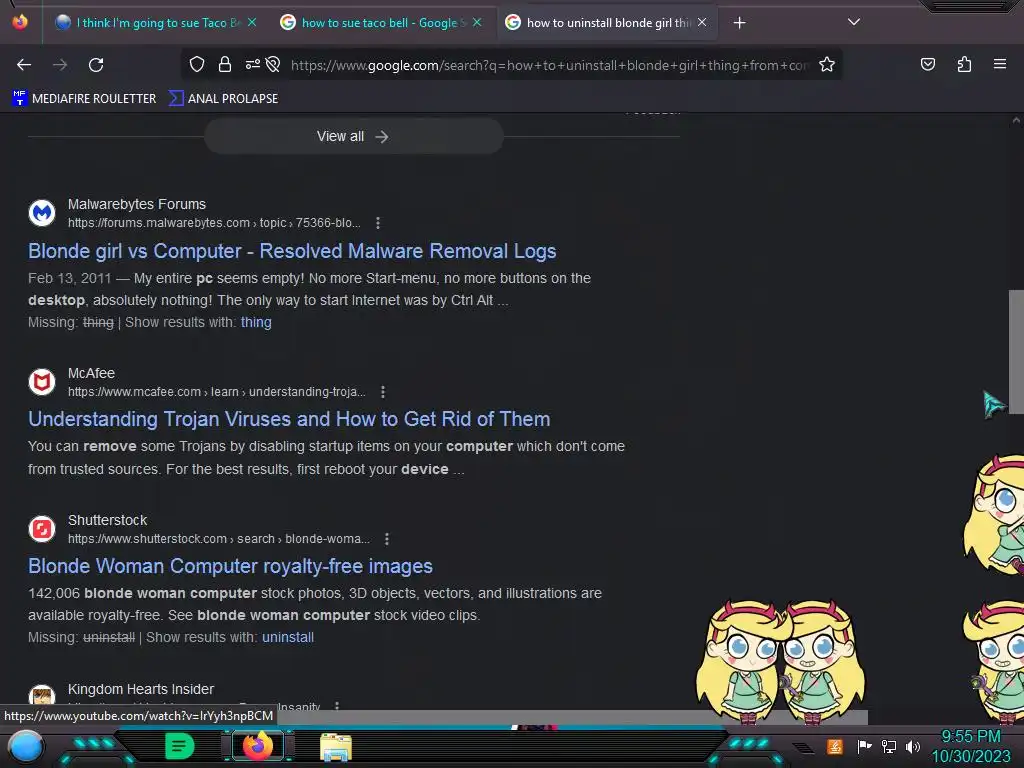Open 'Blonde girl vs Computer' Malwarebytes result
The width and height of the screenshot is (1024, 768).
pyautogui.click(x=292, y=251)
